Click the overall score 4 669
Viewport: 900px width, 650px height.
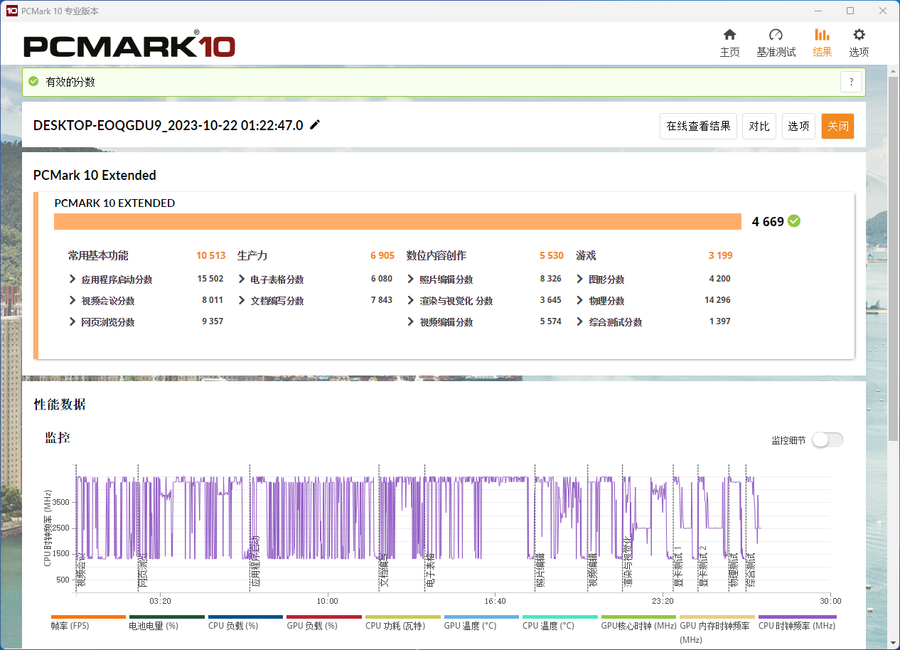tap(767, 222)
